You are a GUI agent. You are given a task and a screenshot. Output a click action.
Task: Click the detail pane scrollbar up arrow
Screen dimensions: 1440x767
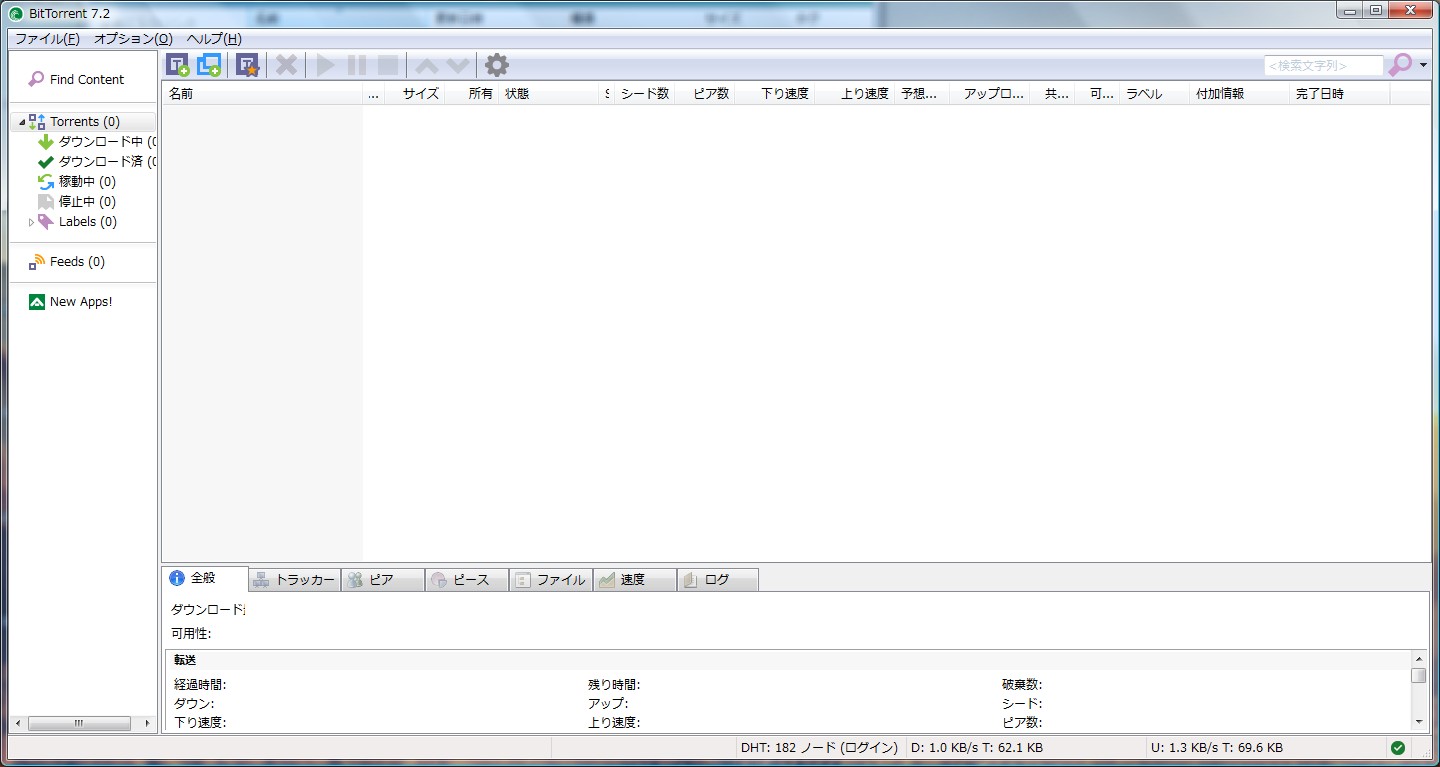[x=1419, y=659]
